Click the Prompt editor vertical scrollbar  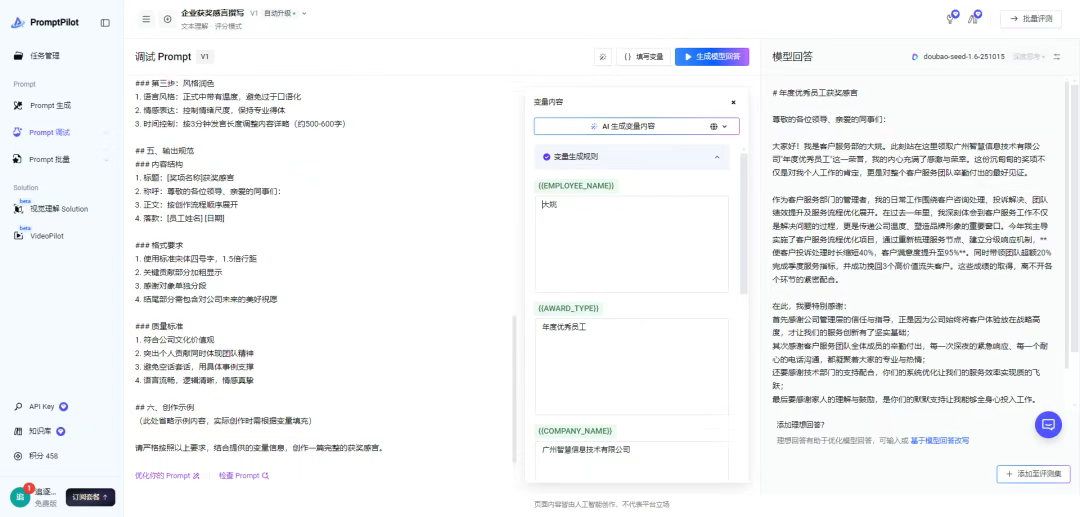[x=514, y=389]
